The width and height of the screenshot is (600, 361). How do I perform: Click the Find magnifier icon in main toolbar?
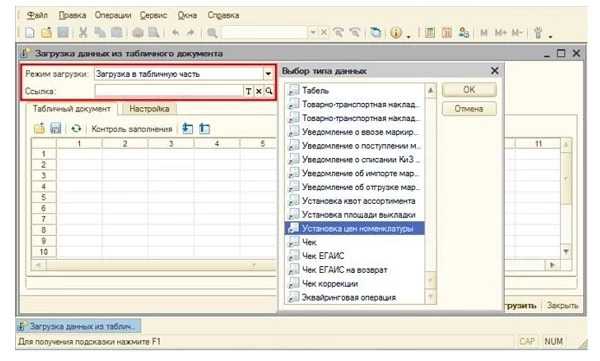pyautogui.click(x=212, y=33)
